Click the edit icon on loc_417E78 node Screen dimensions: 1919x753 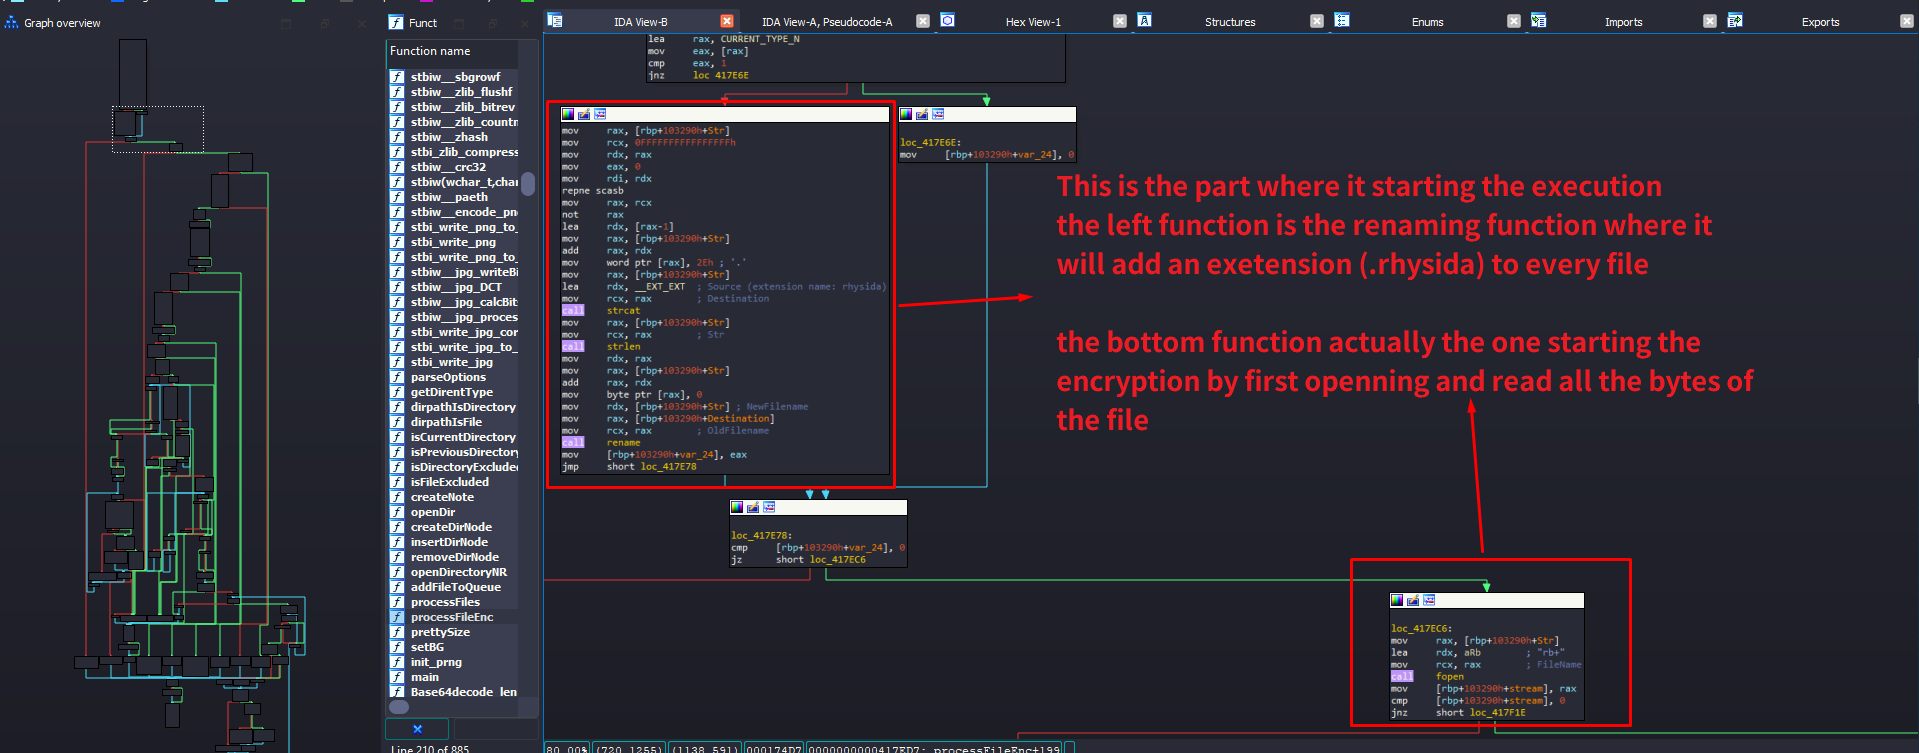pos(753,507)
